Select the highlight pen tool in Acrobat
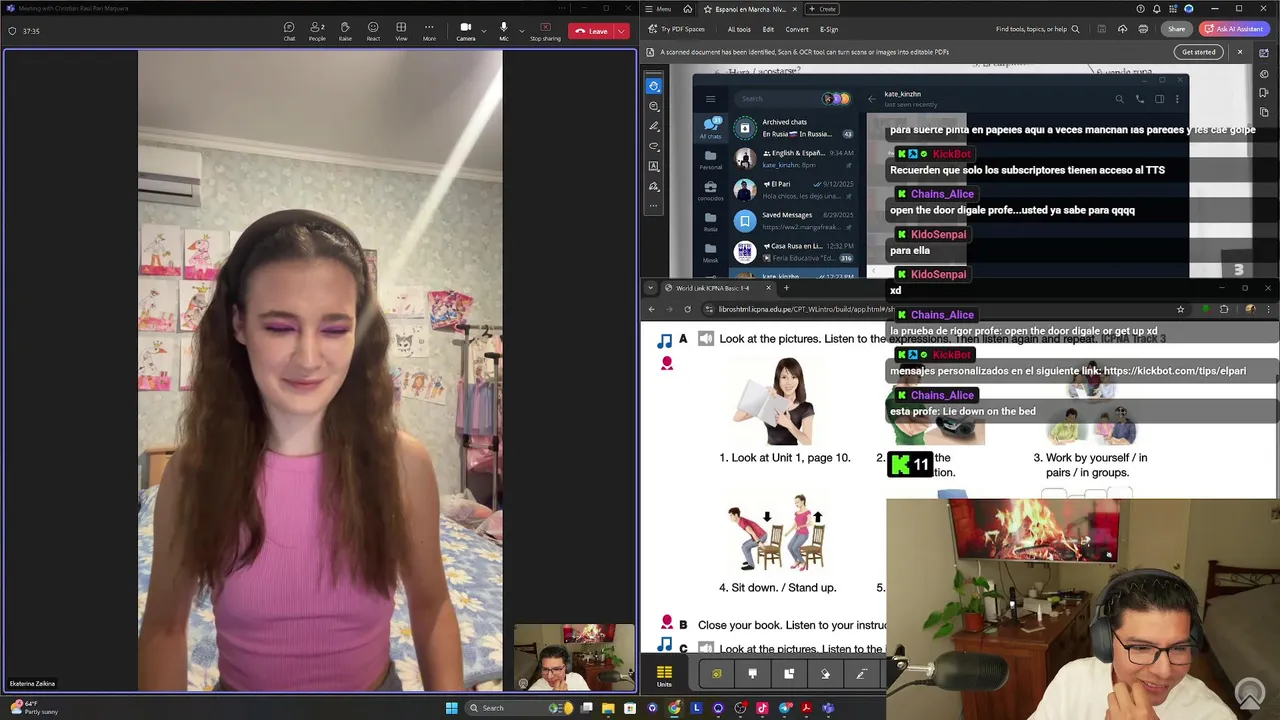This screenshot has height=720, width=1280. tap(654, 126)
